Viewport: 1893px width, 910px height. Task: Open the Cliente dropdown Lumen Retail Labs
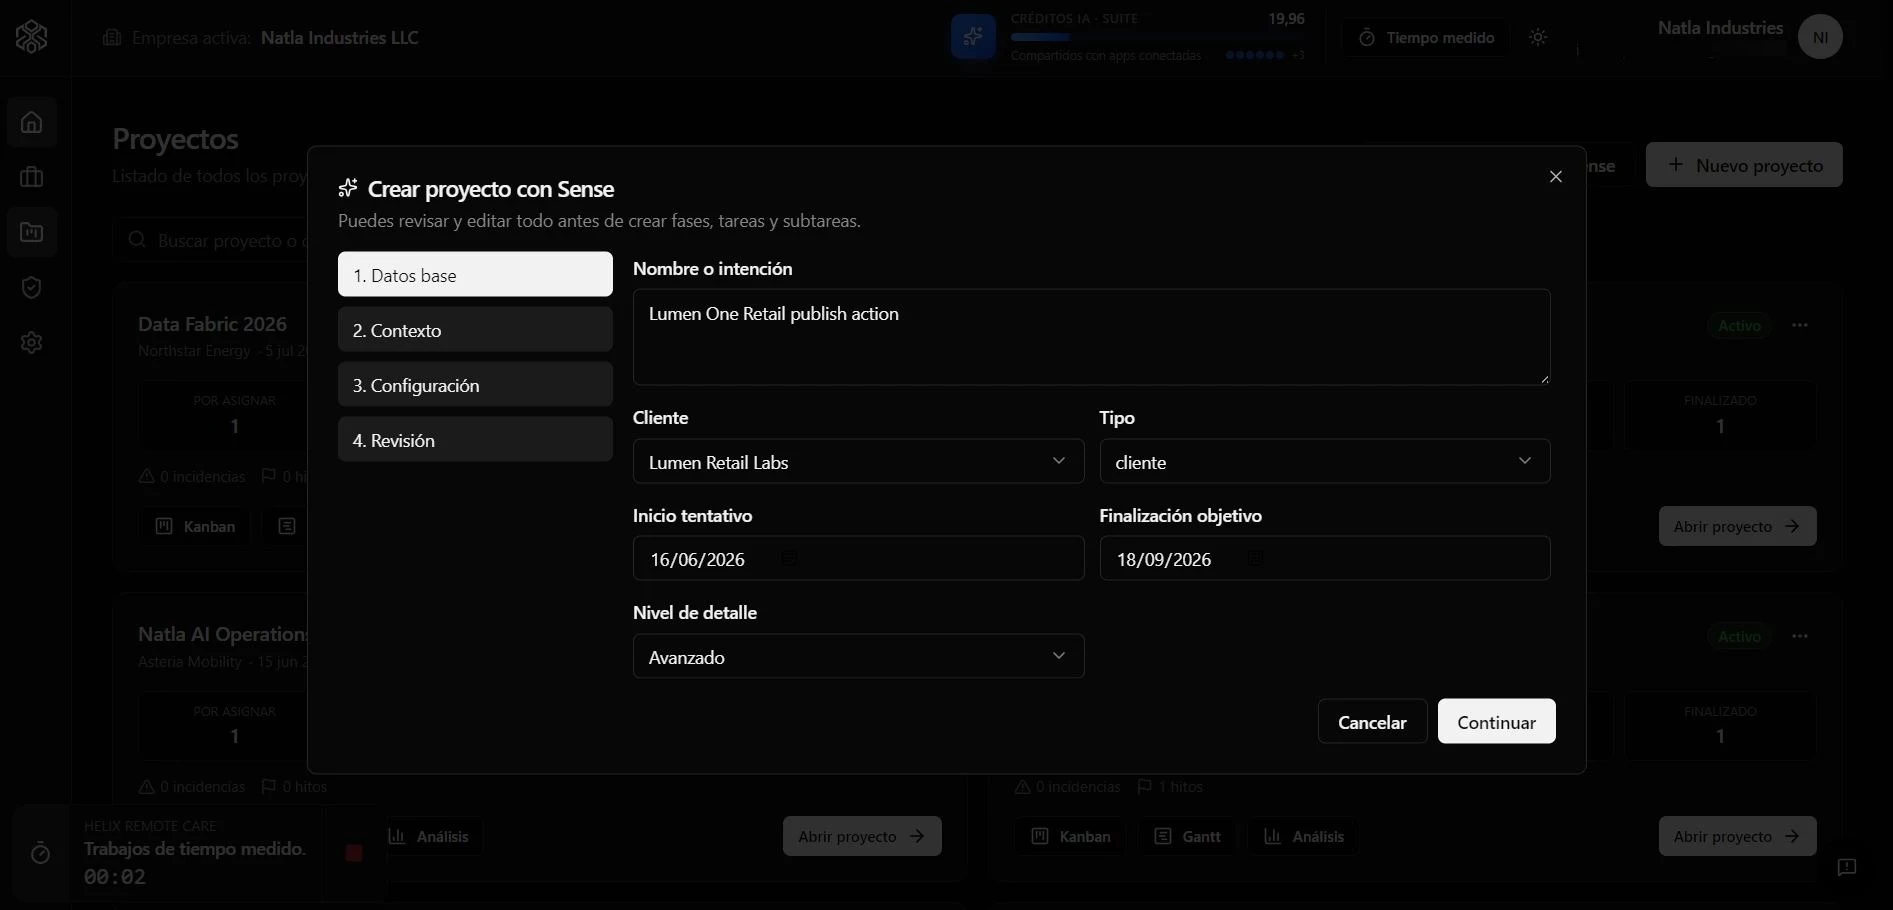point(858,462)
